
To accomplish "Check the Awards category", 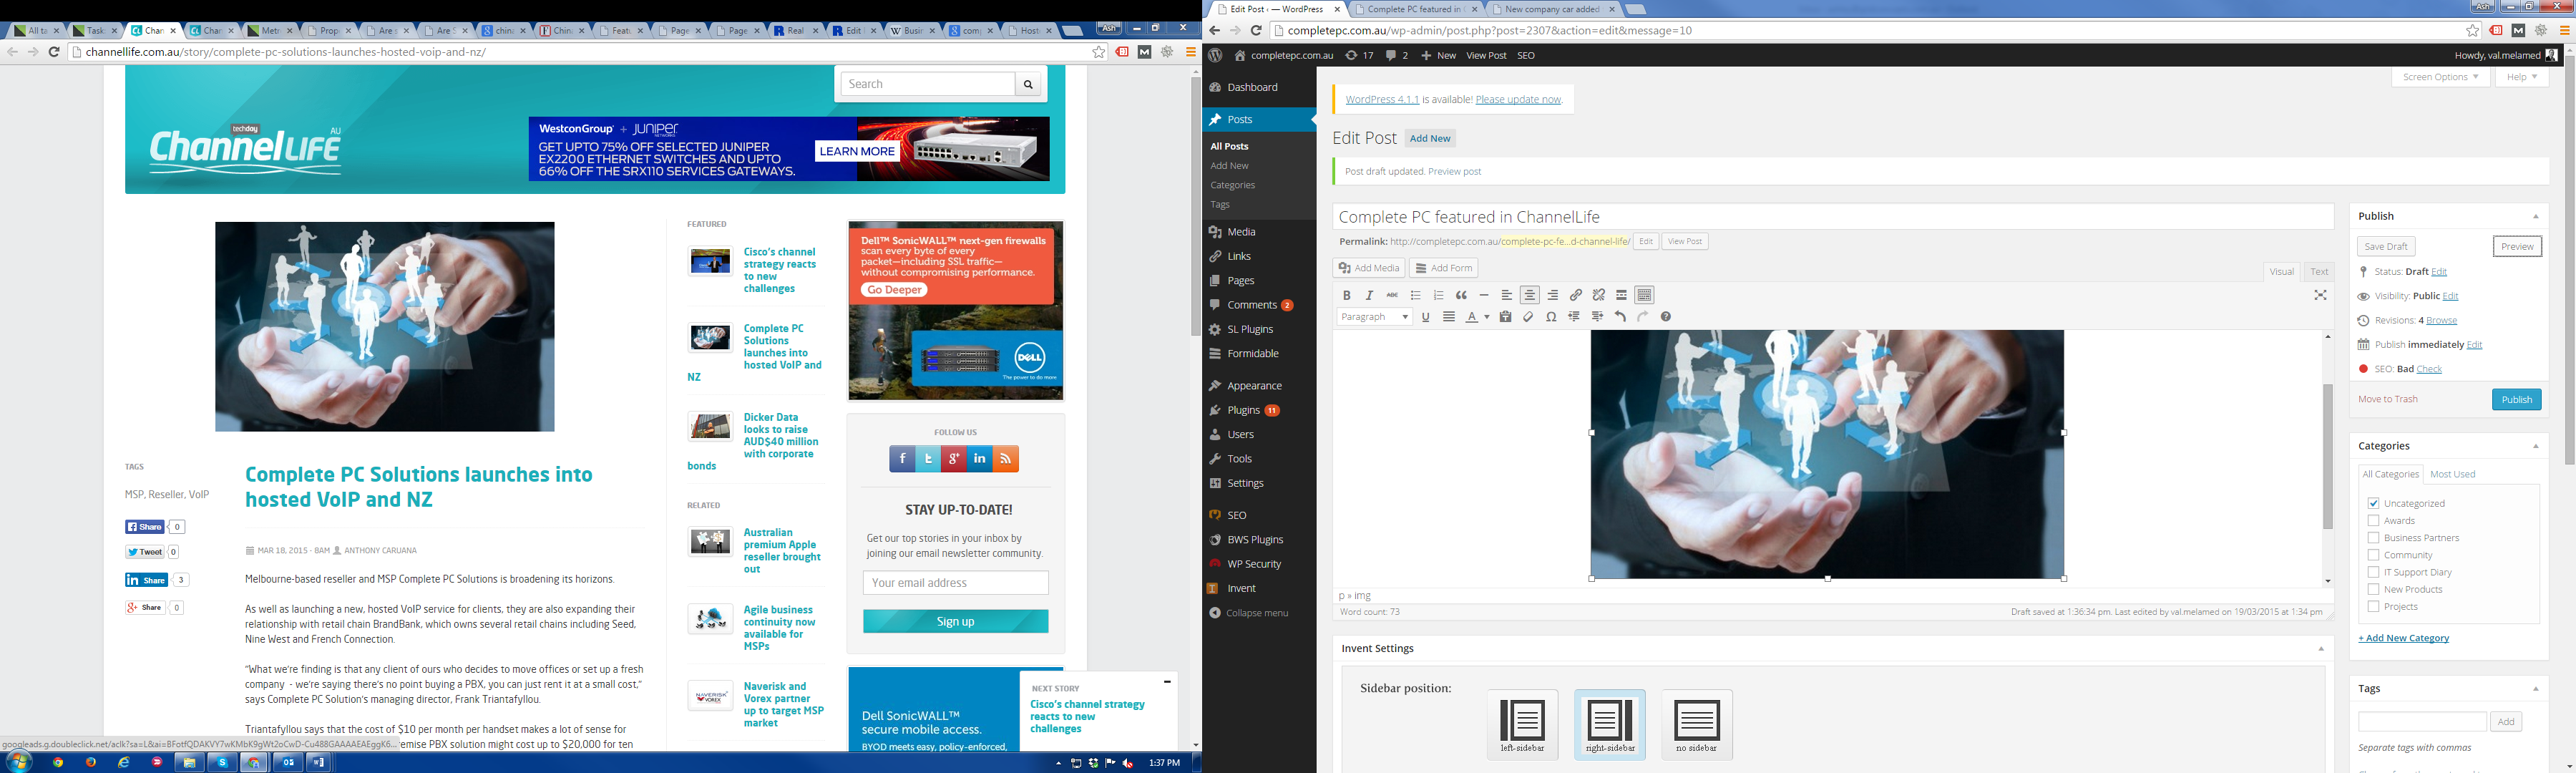I will click(2373, 520).
